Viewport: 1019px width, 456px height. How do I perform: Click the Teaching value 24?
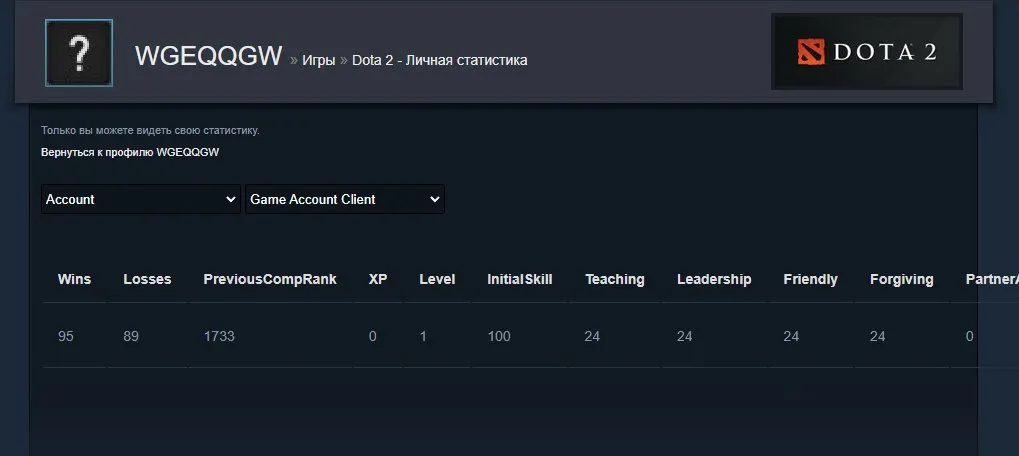tap(592, 336)
